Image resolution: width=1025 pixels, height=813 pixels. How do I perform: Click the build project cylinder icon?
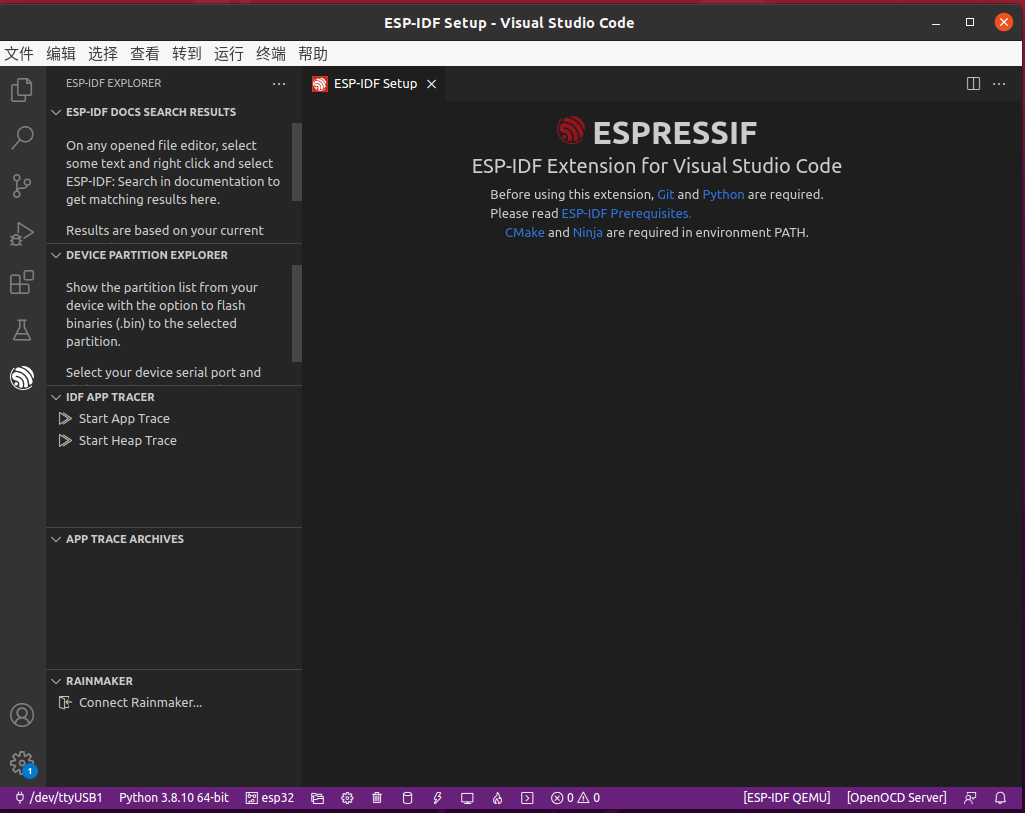point(407,797)
